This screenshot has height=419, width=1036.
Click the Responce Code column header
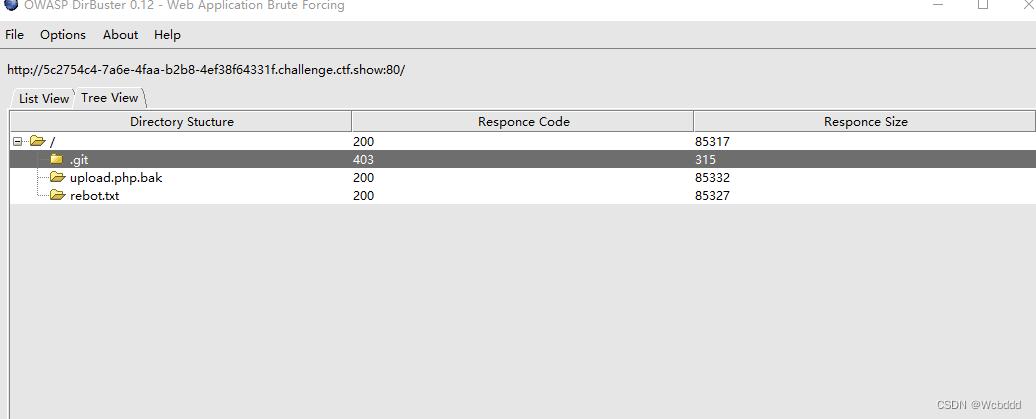(523, 122)
